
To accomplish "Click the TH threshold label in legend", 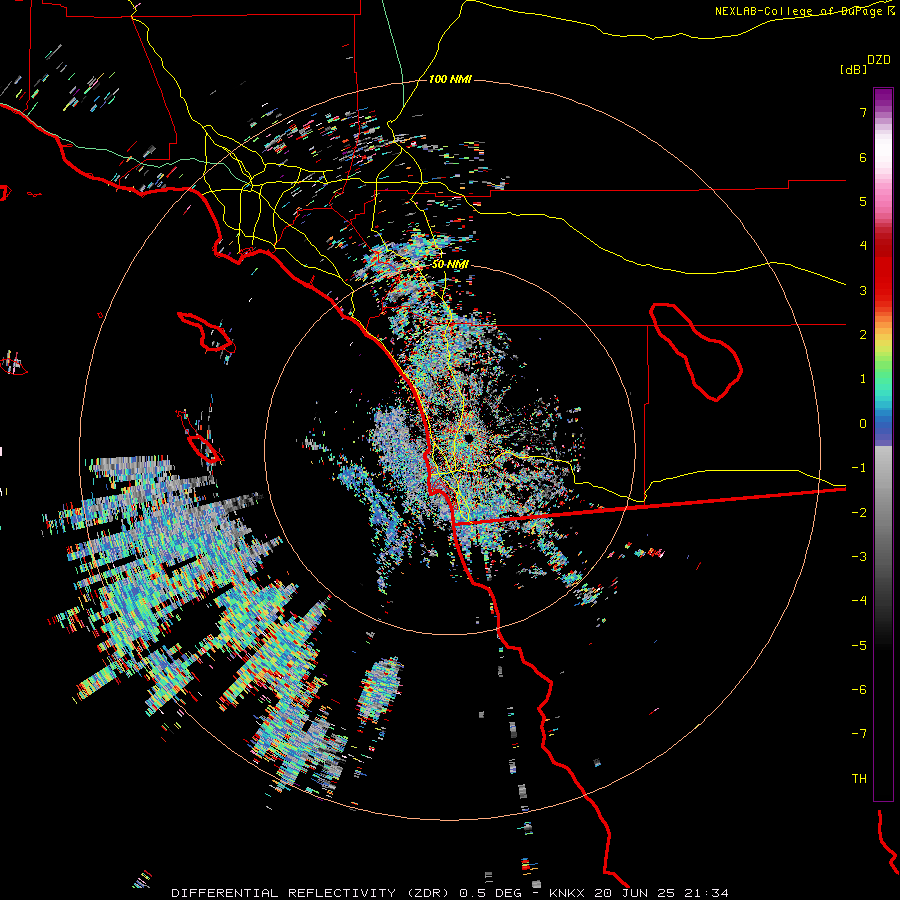I will tap(859, 779).
